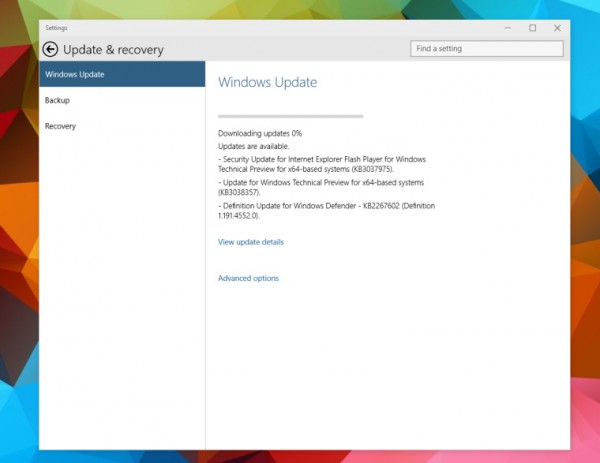Click the Settings window title text
Screen dimensions: 600x463
pos(56,28)
